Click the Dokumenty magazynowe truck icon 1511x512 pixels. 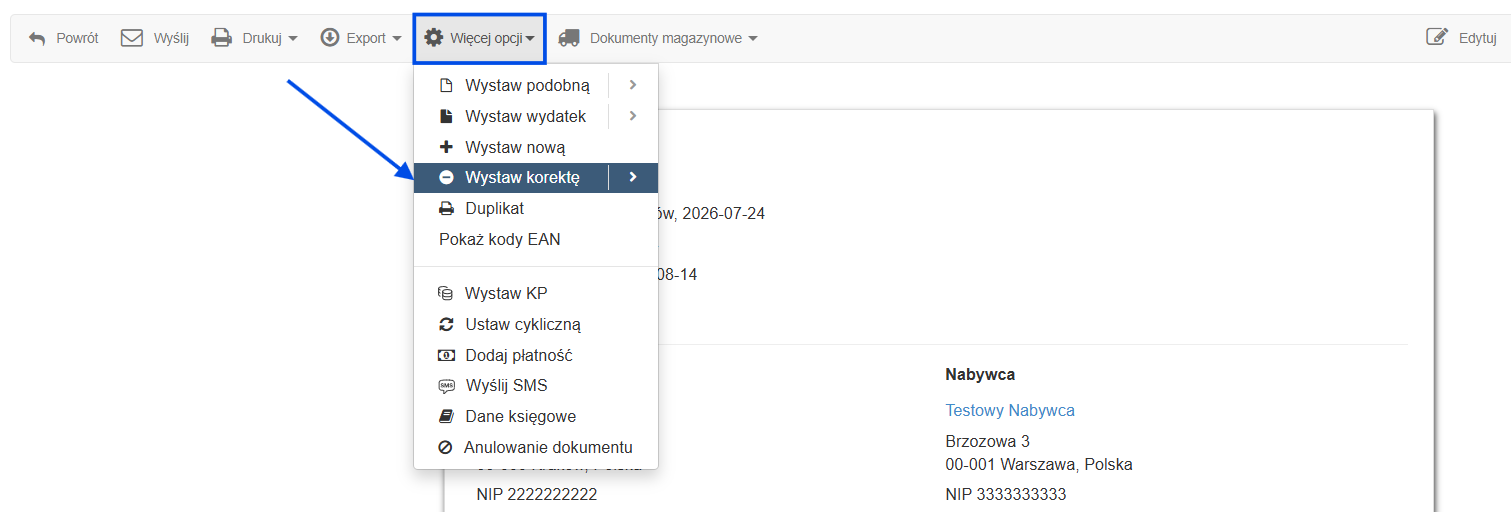pyautogui.click(x=569, y=38)
